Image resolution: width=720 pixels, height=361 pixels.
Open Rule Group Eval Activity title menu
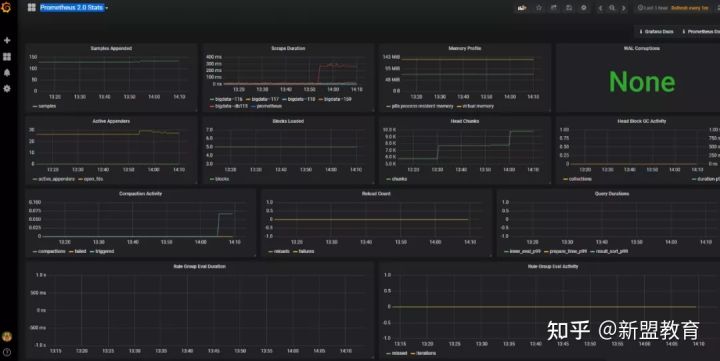click(553, 266)
